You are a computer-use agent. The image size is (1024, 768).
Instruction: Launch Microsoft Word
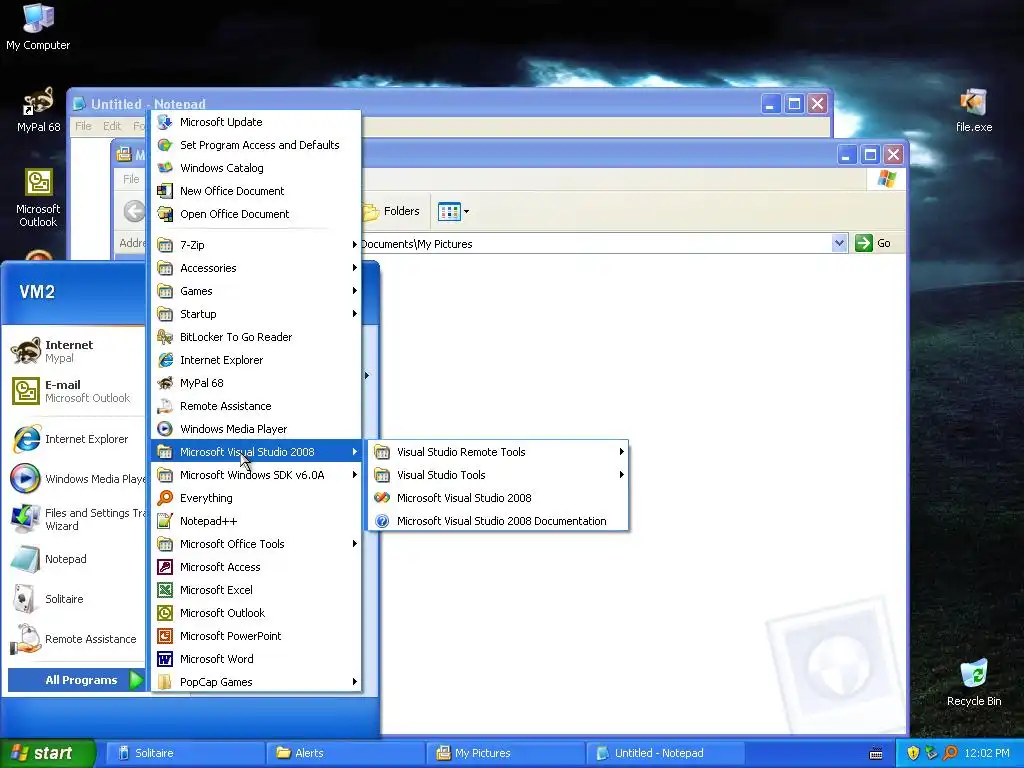[256, 659]
